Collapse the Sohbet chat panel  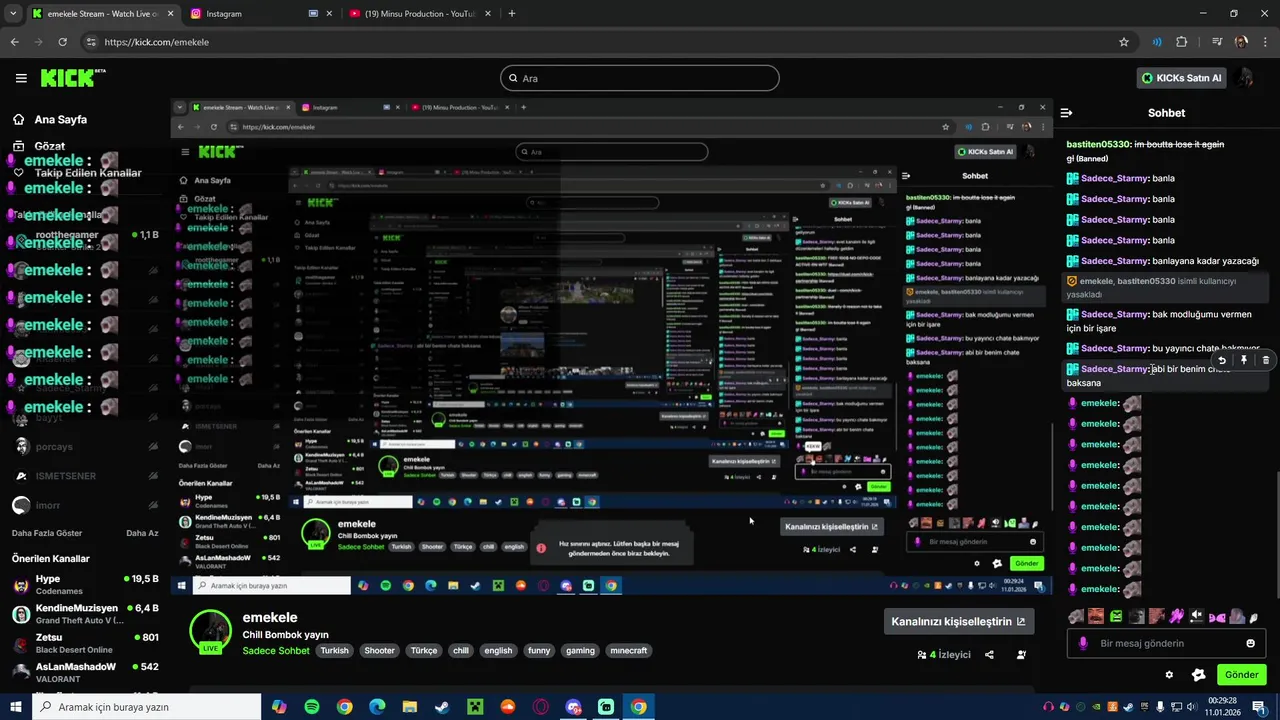click(x=1066, y=113)
